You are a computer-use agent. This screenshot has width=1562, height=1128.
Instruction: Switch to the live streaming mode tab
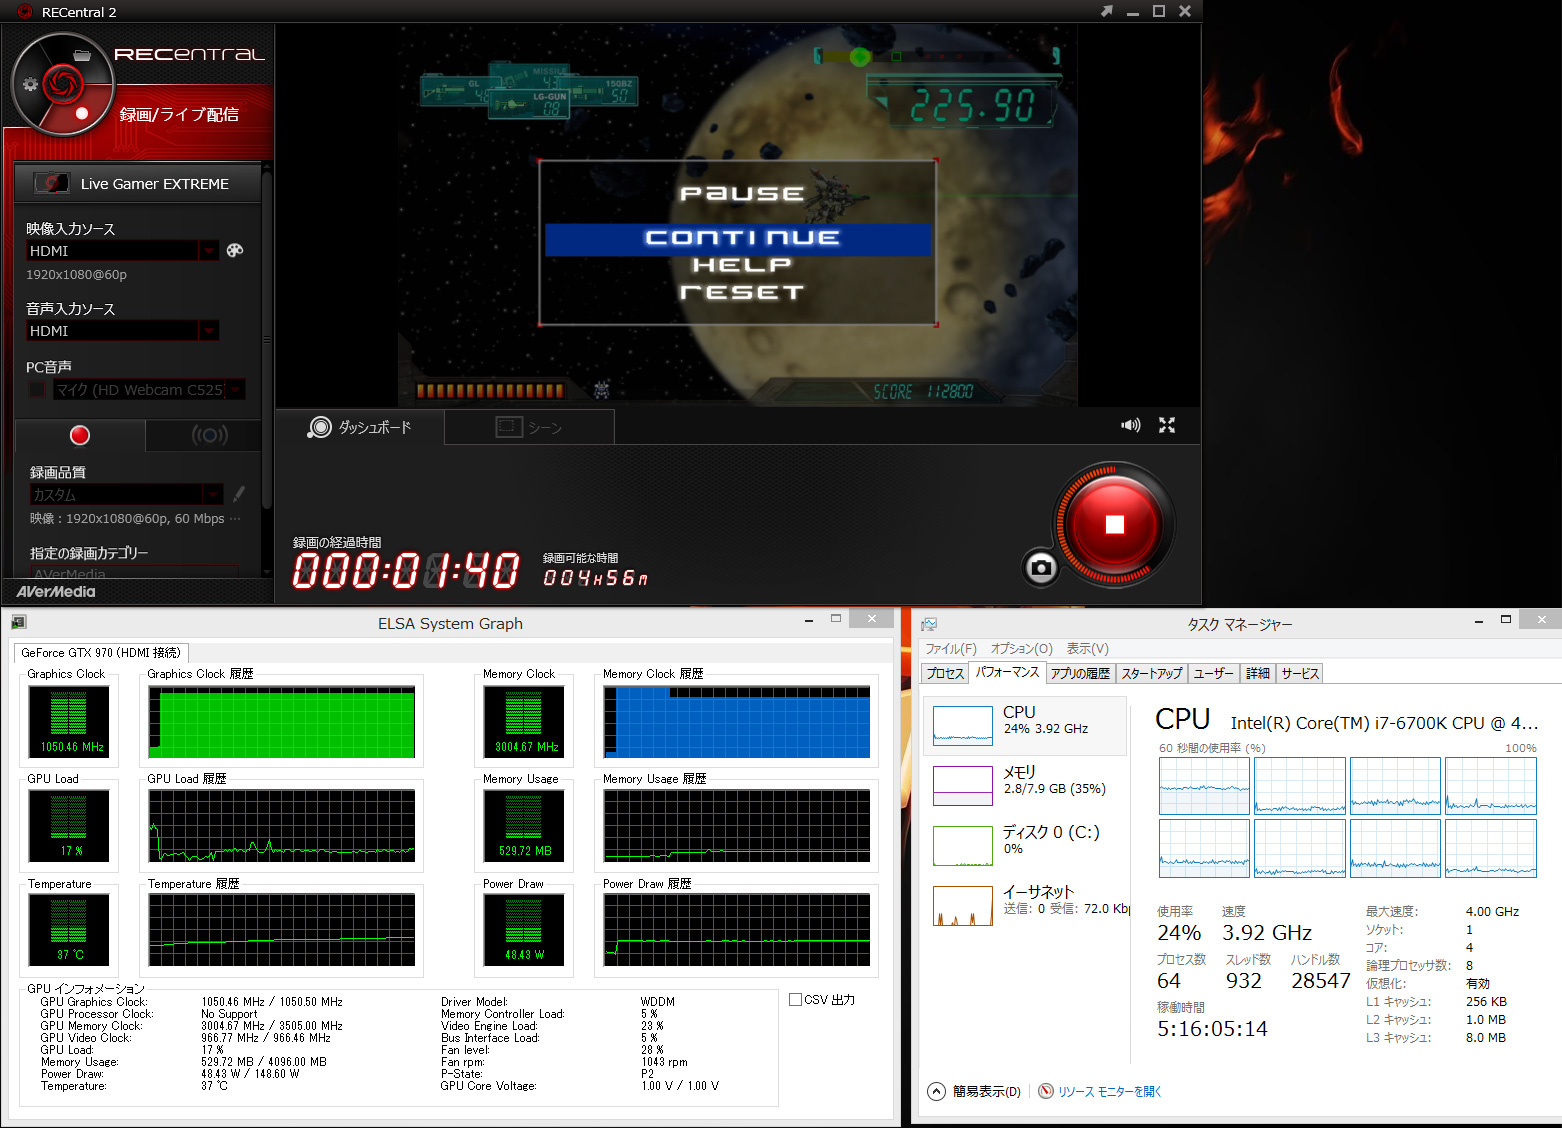coord(208,435)
